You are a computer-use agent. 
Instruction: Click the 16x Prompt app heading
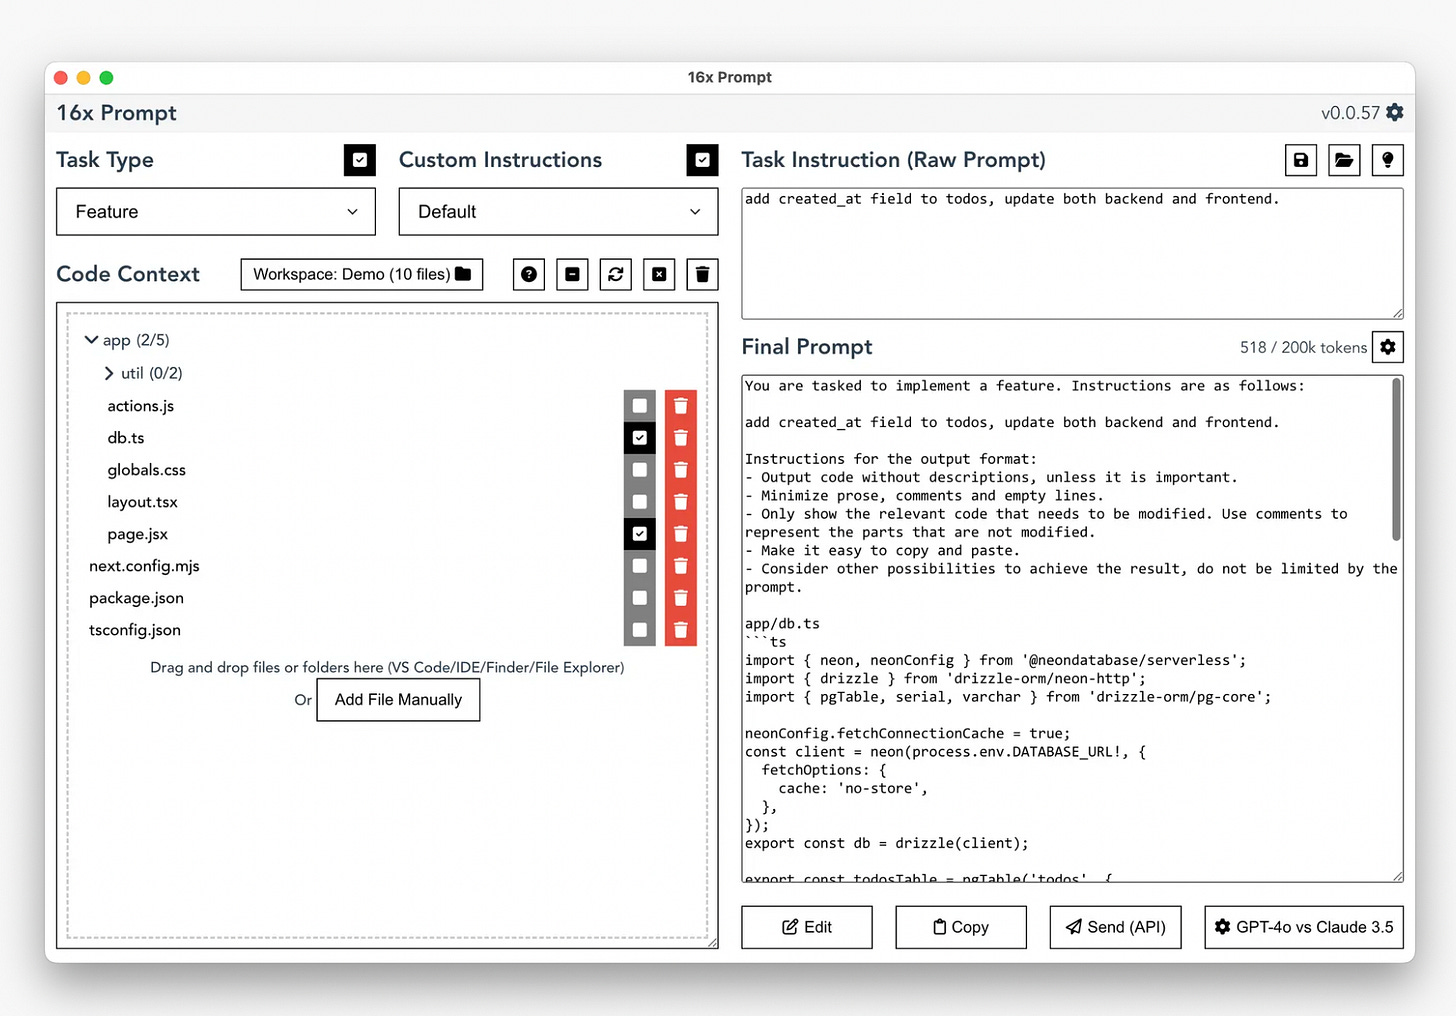click(x=116, y=113)
